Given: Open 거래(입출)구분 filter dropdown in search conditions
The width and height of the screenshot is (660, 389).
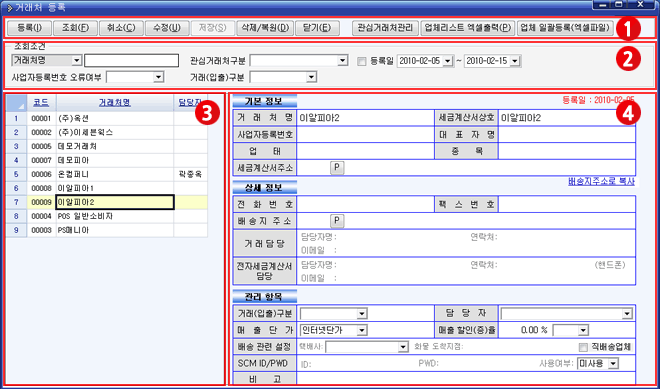Looking at the screenshot, I should coord(311,77).
